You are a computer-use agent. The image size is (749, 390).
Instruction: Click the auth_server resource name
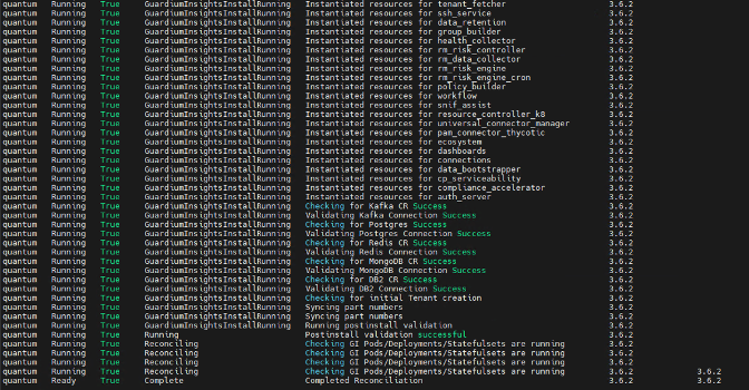[464, 197]
